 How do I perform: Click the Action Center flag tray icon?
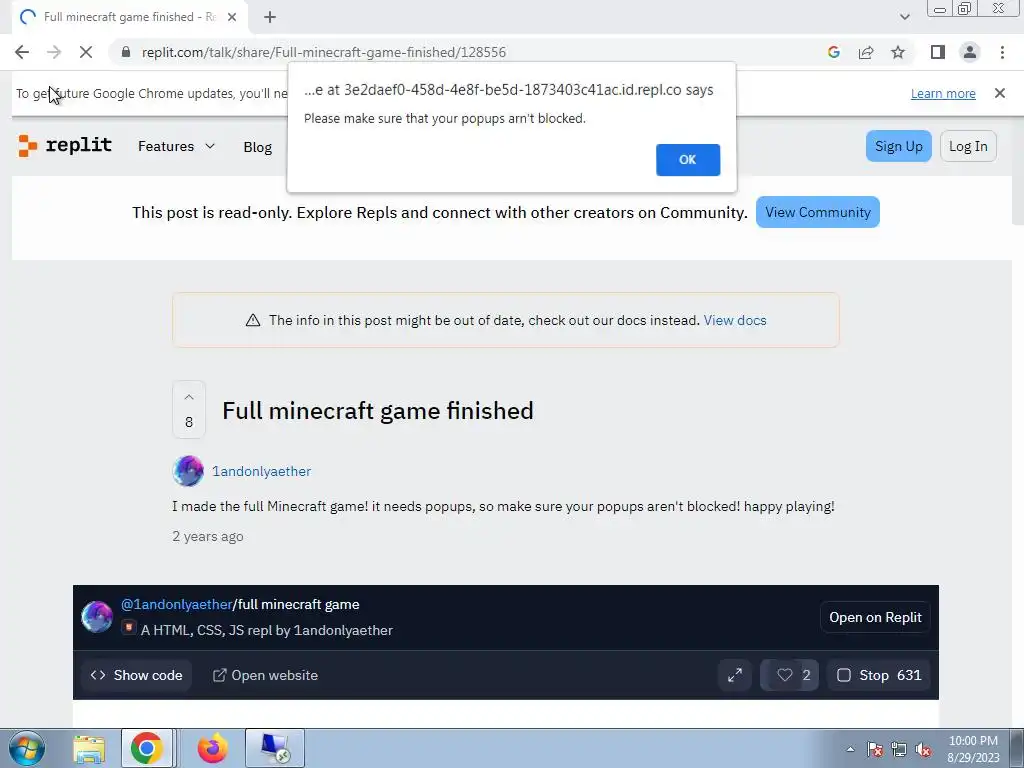click(x=875, y=749)
